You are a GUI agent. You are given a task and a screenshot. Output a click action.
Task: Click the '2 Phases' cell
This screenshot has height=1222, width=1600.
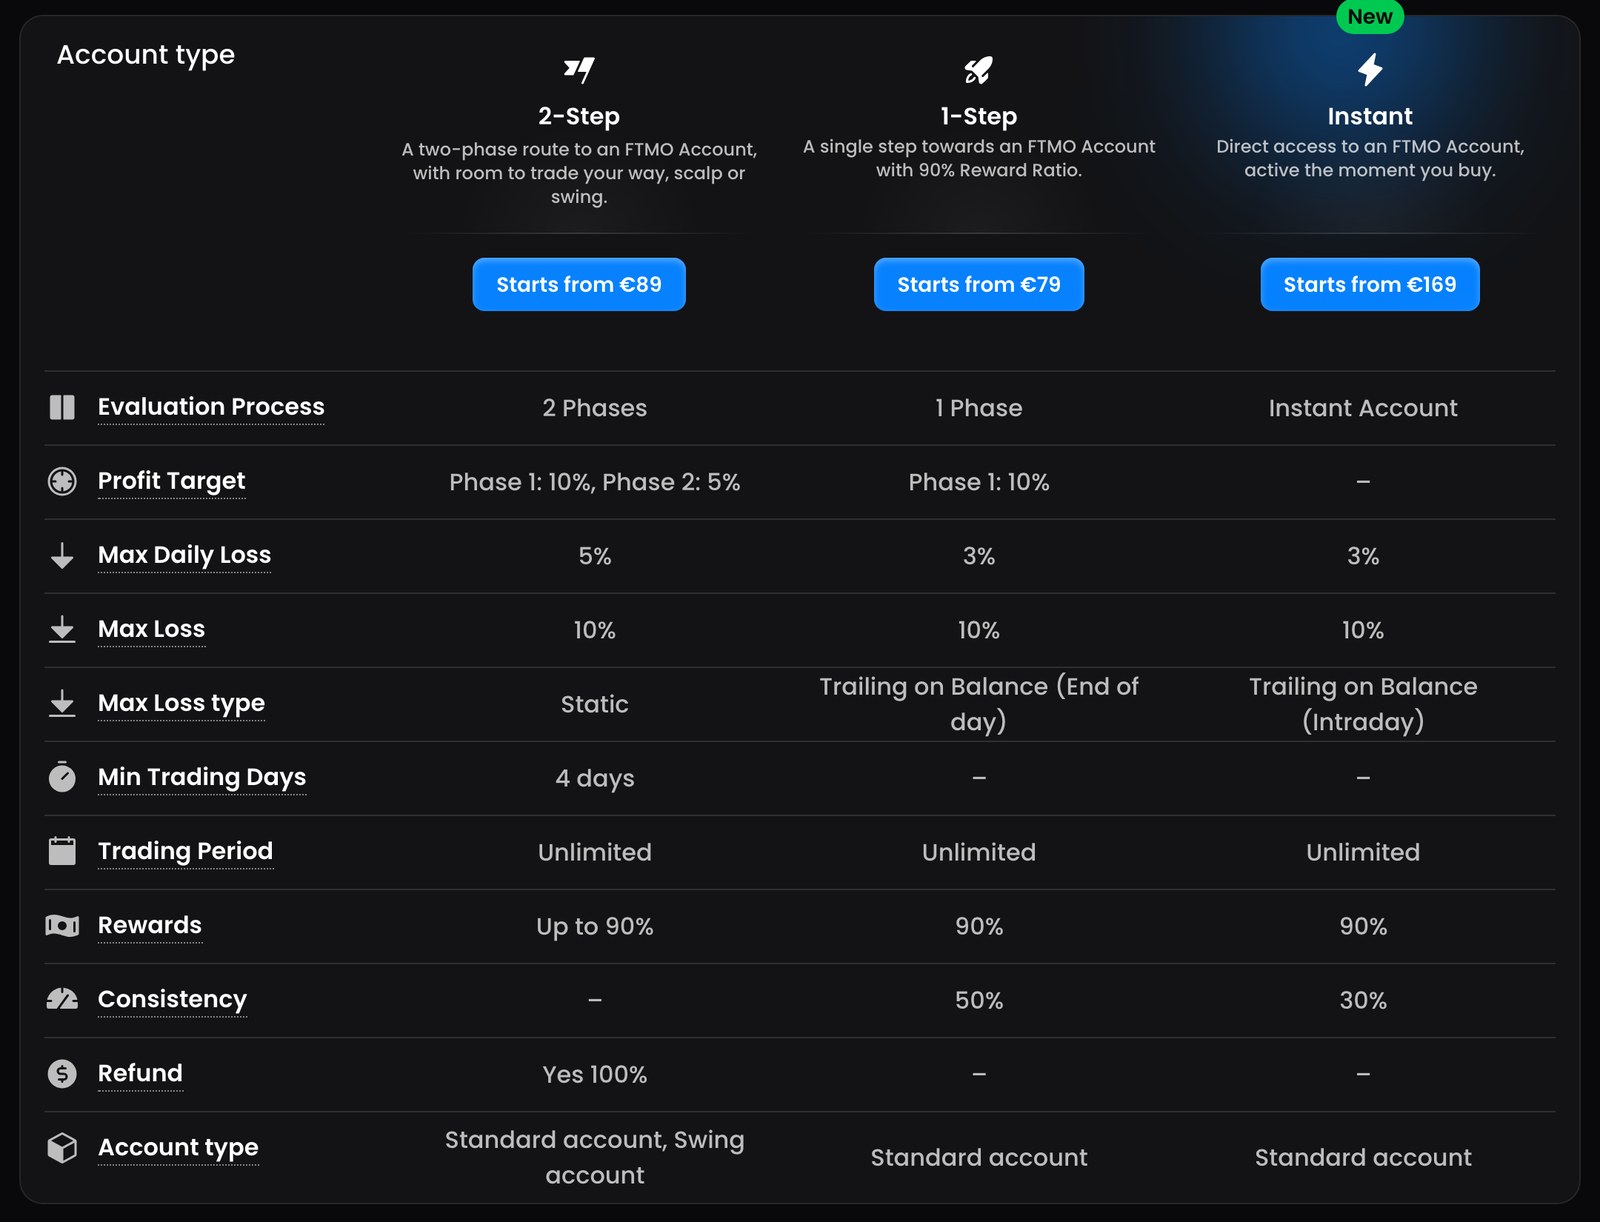click(595, 408)
